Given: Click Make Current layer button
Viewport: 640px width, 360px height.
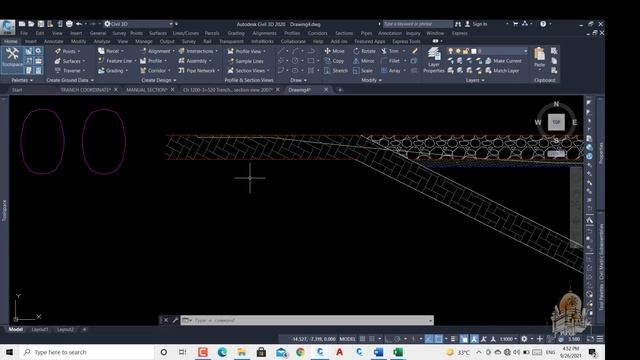Looking at the screenshot, I should click(503, 61).
